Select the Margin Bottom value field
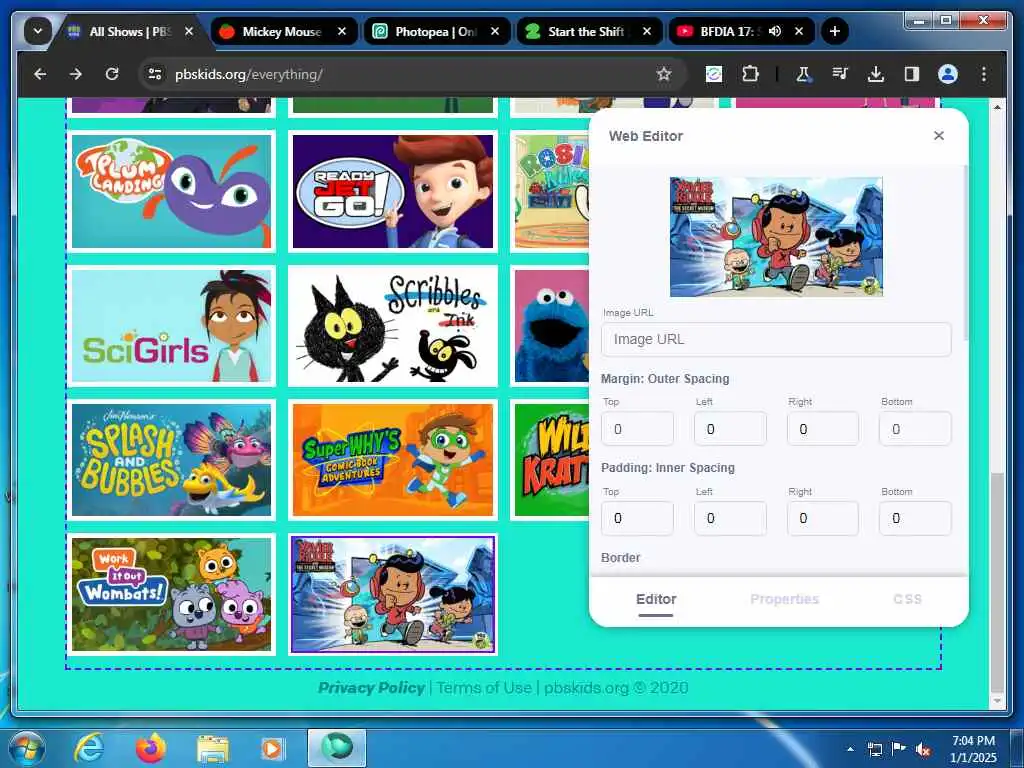The image size is (1024, 768). [915, 429]
